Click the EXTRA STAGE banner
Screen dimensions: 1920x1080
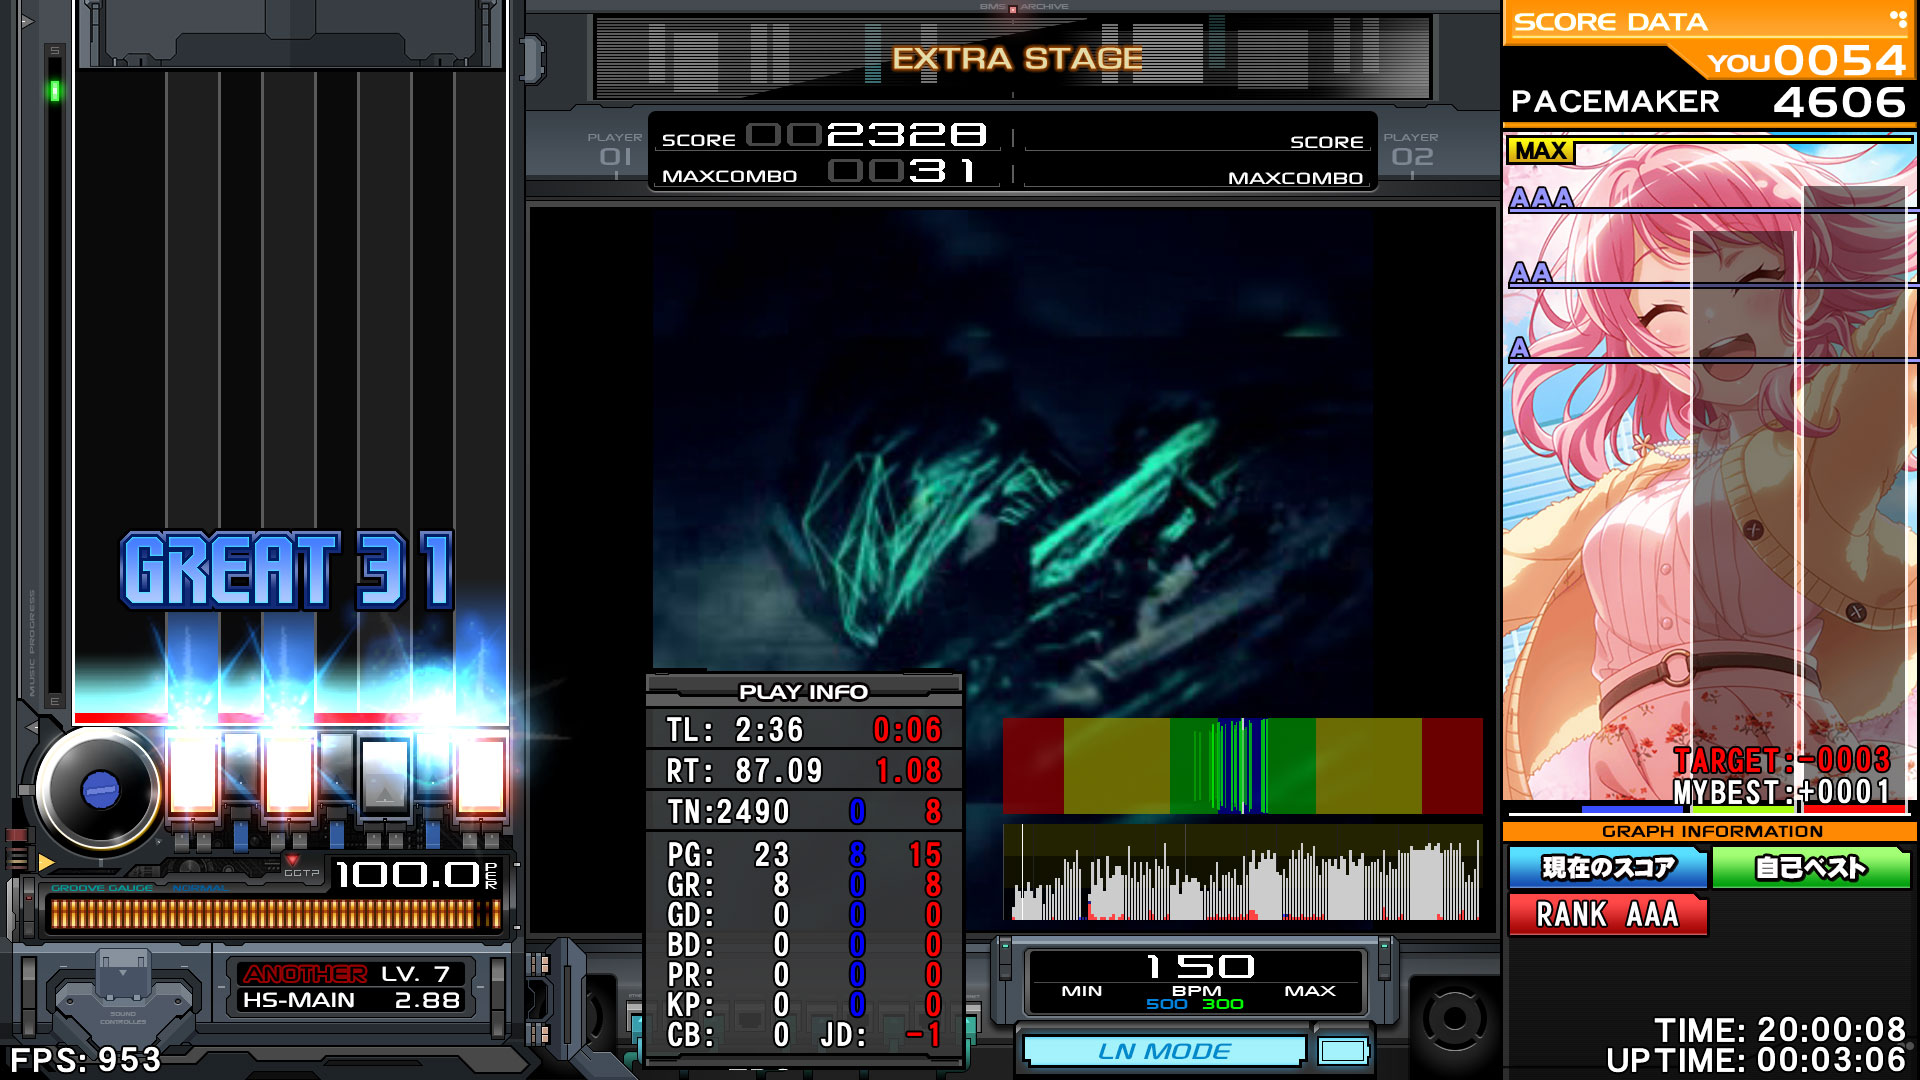pos(1016,59)
